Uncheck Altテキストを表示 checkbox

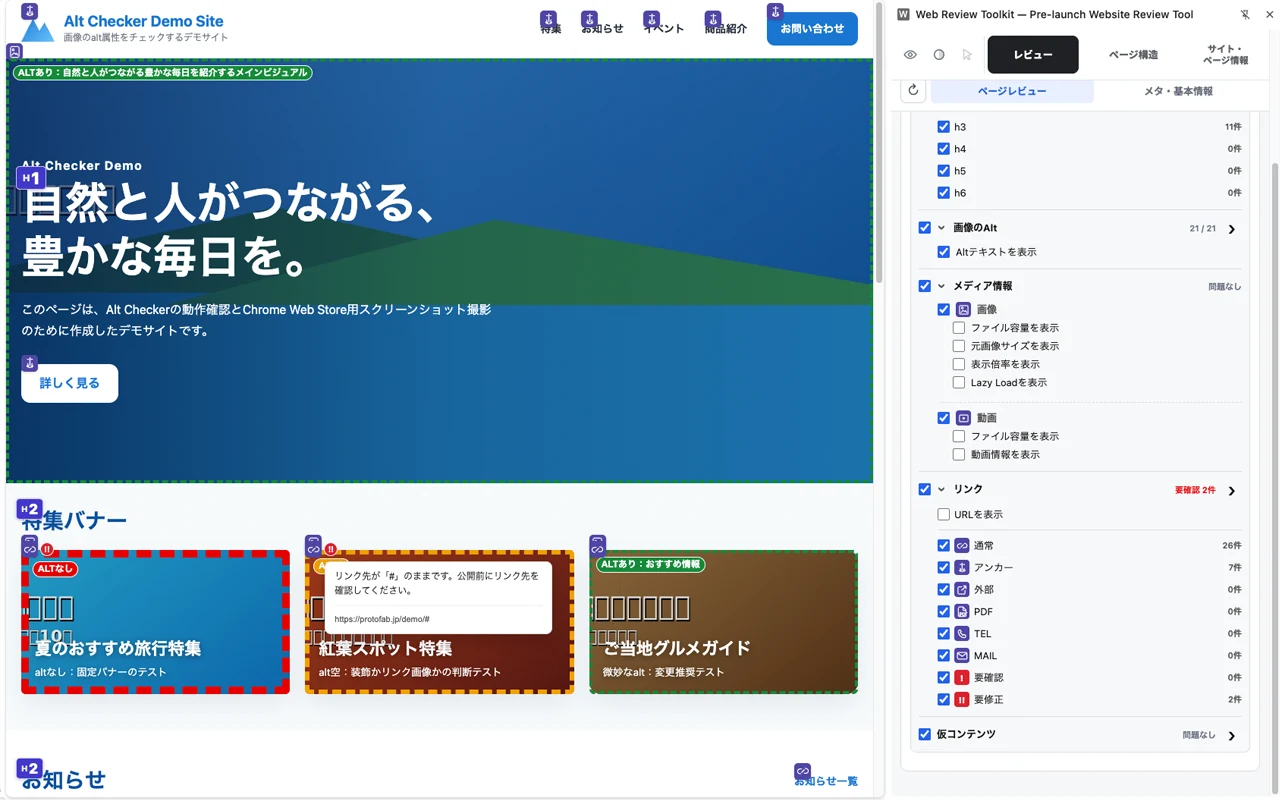click(943, 252)
